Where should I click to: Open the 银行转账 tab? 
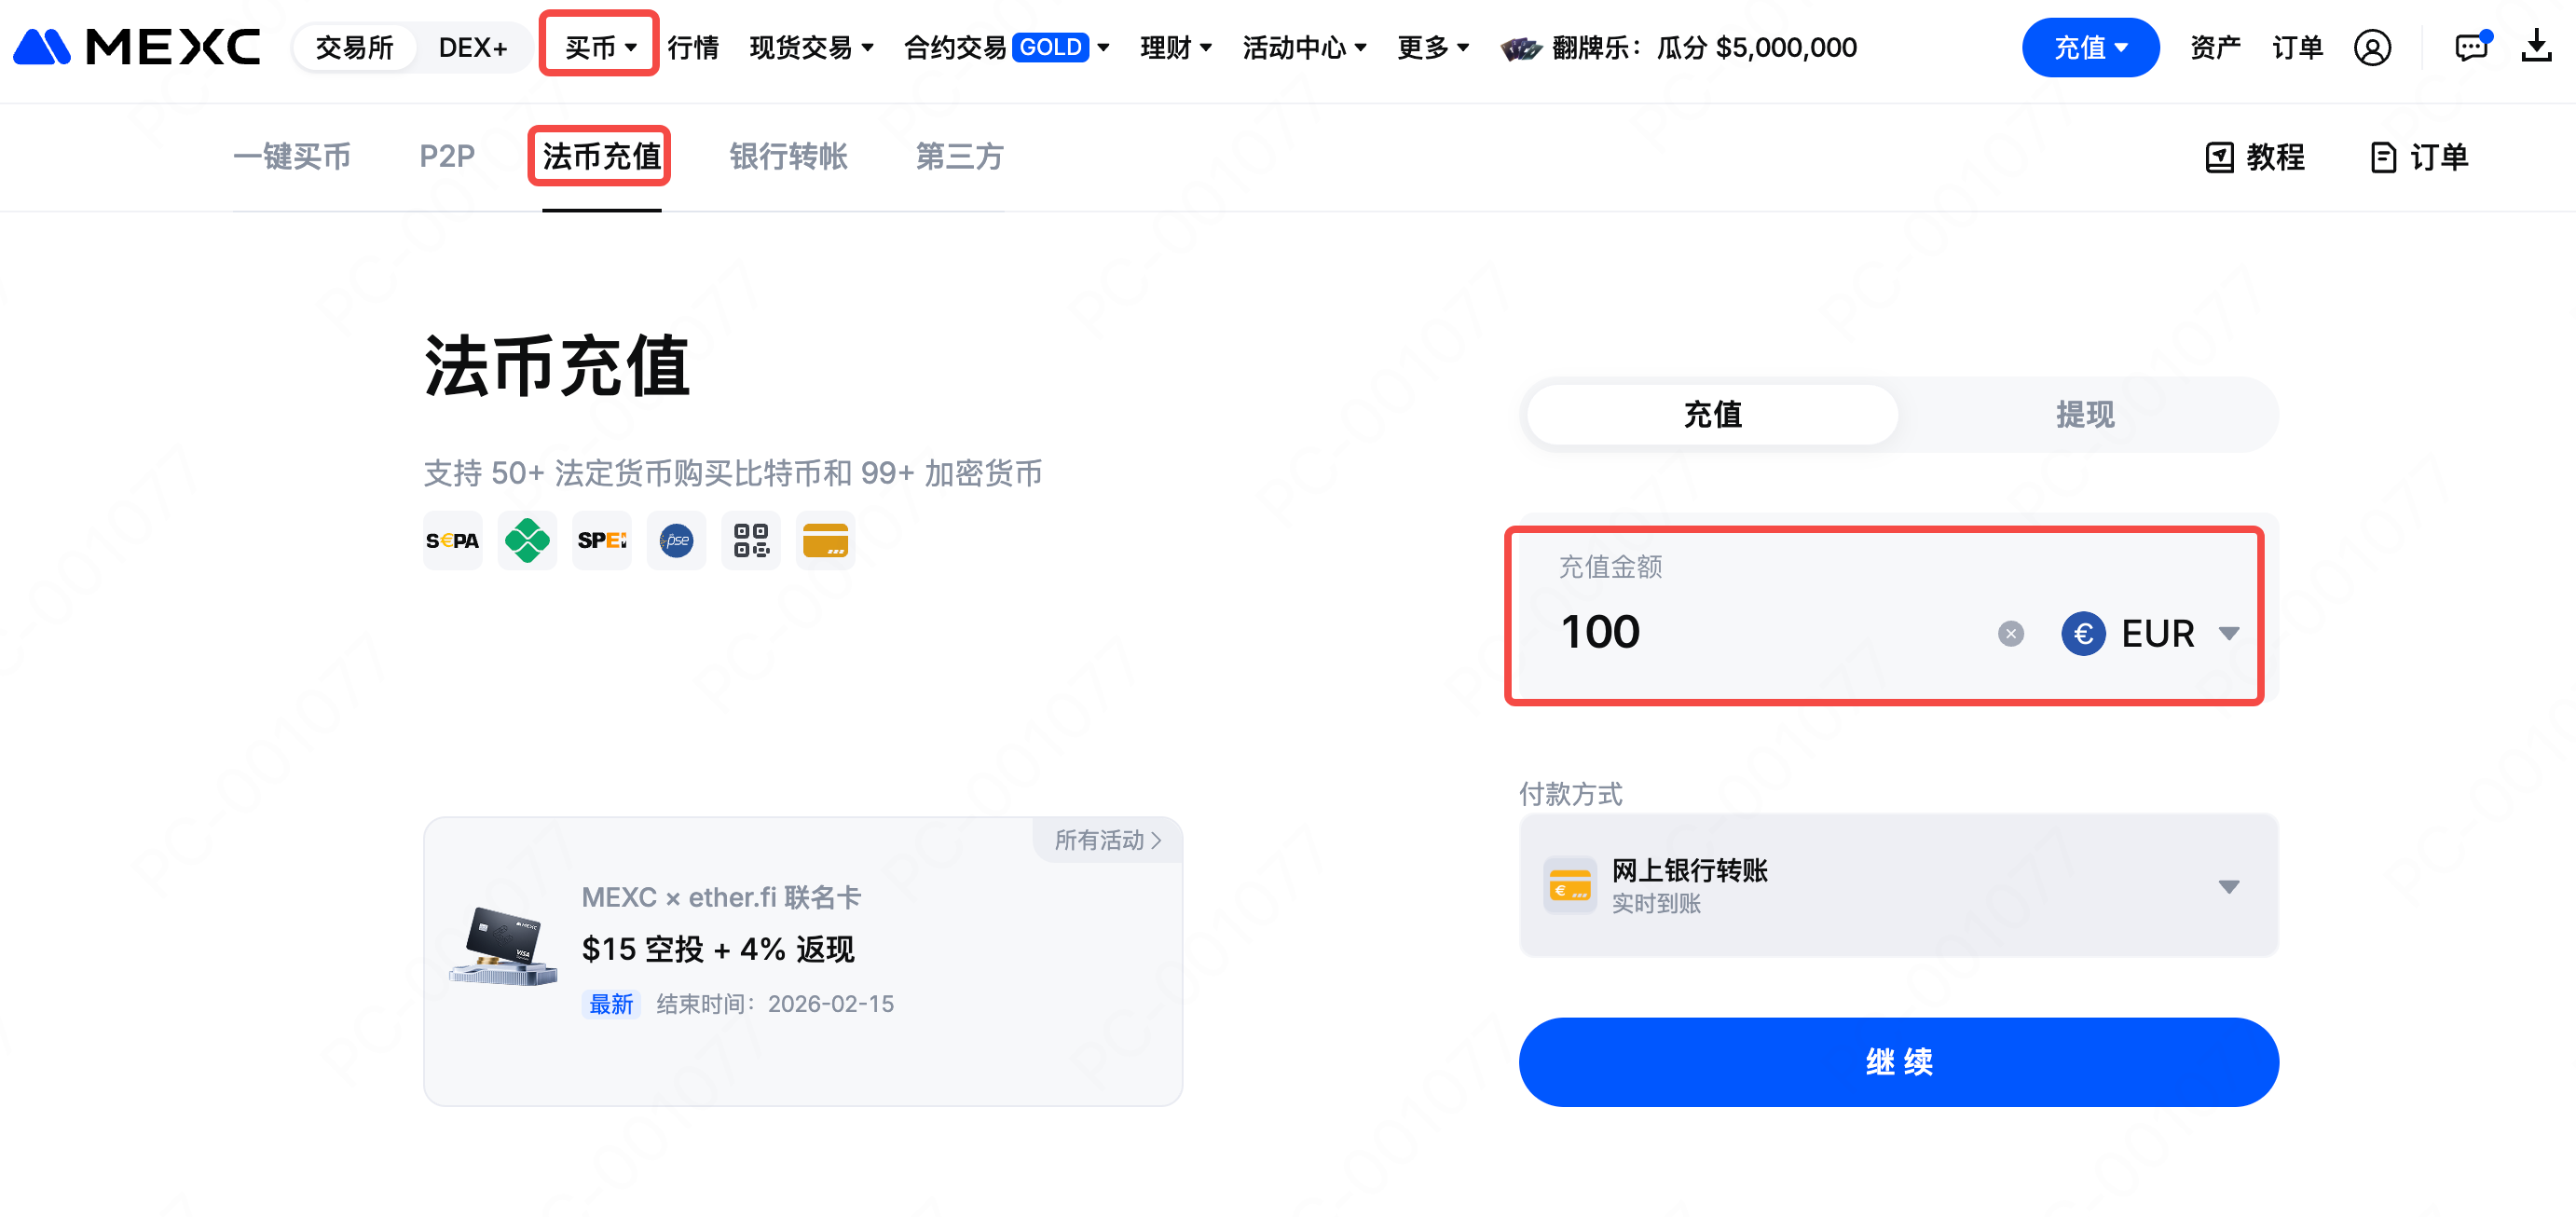[x=788, y=157]
